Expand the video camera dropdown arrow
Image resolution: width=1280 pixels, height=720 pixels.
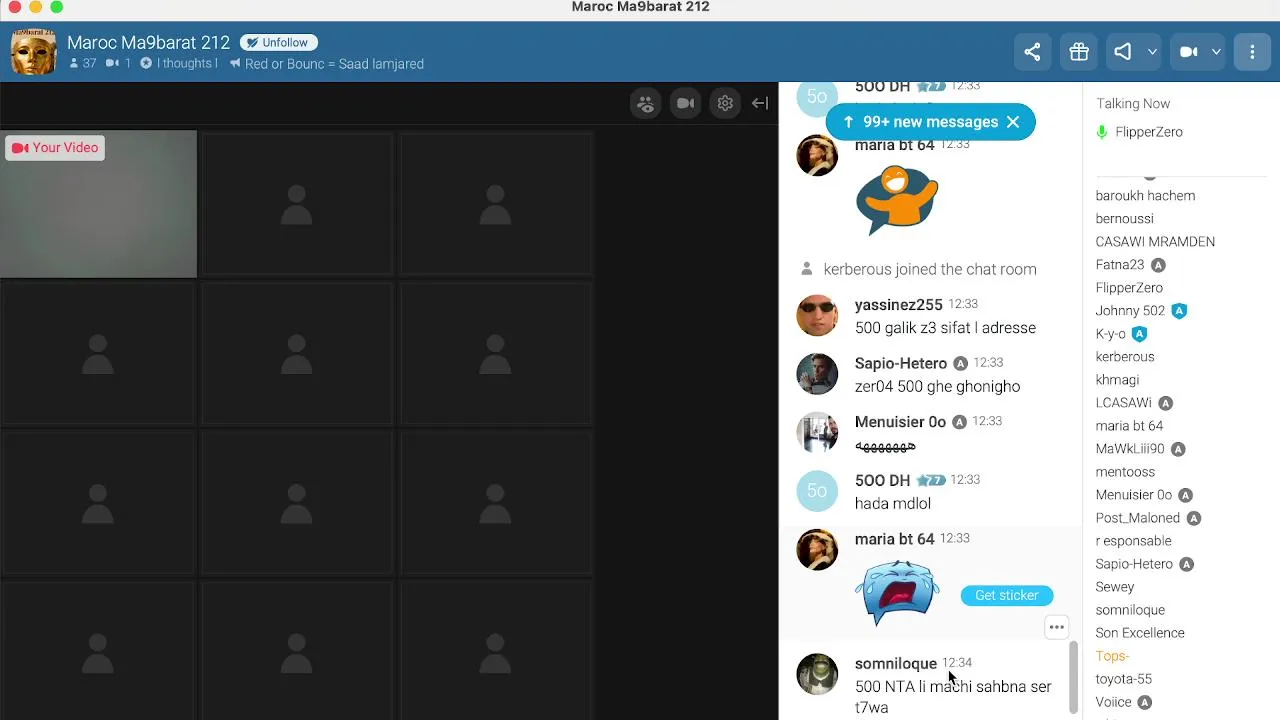pyautogui.click(x=1216, y=52)
